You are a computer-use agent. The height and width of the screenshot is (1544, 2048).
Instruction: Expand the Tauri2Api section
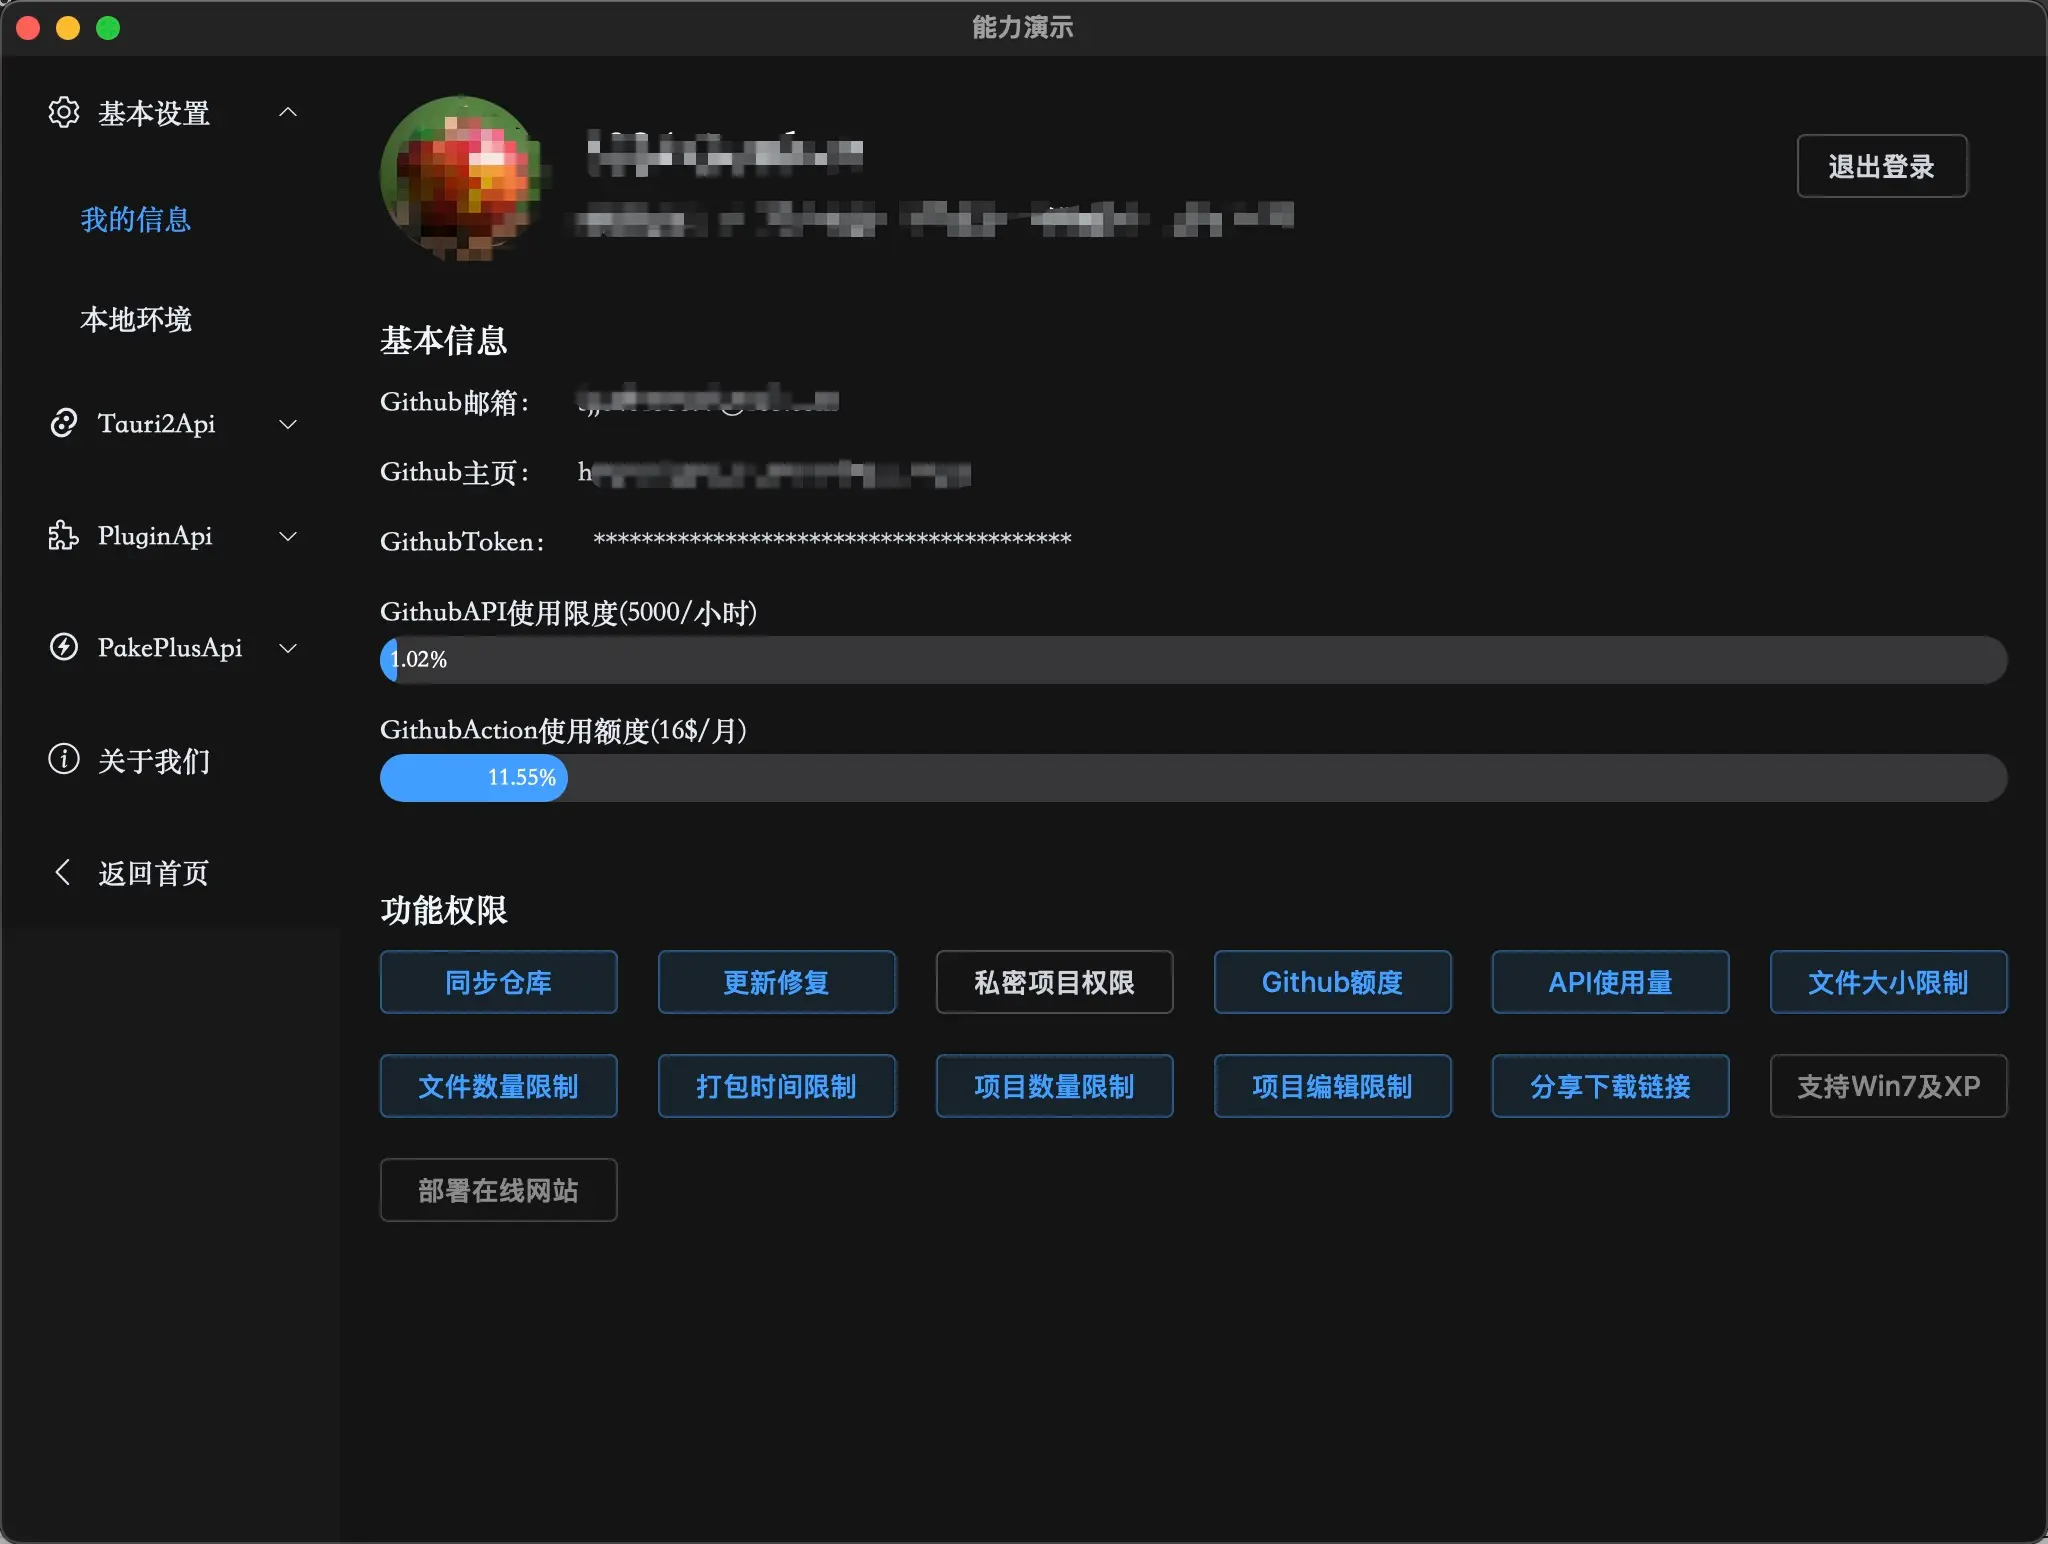[x=288, y=424]
